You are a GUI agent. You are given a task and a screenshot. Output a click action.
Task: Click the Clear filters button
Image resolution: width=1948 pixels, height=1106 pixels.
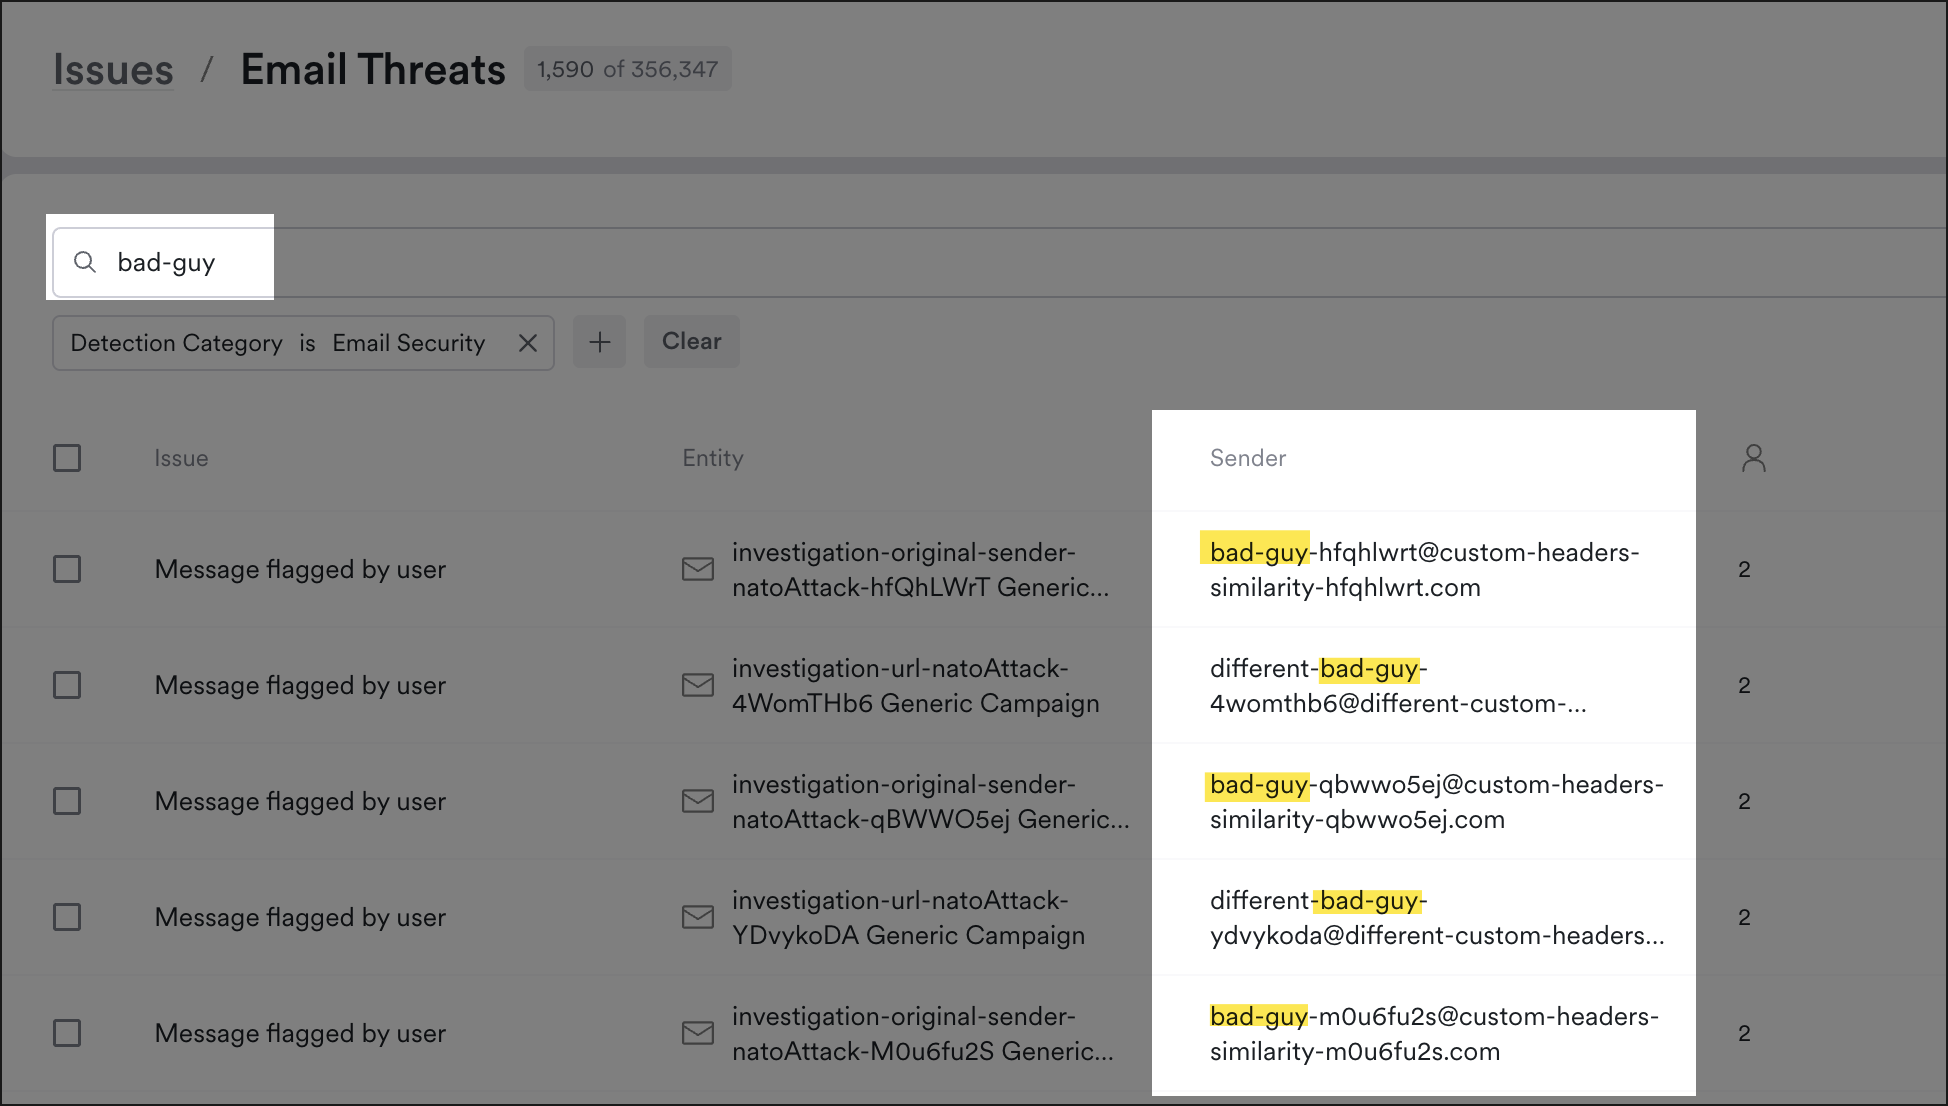(691, 341)
